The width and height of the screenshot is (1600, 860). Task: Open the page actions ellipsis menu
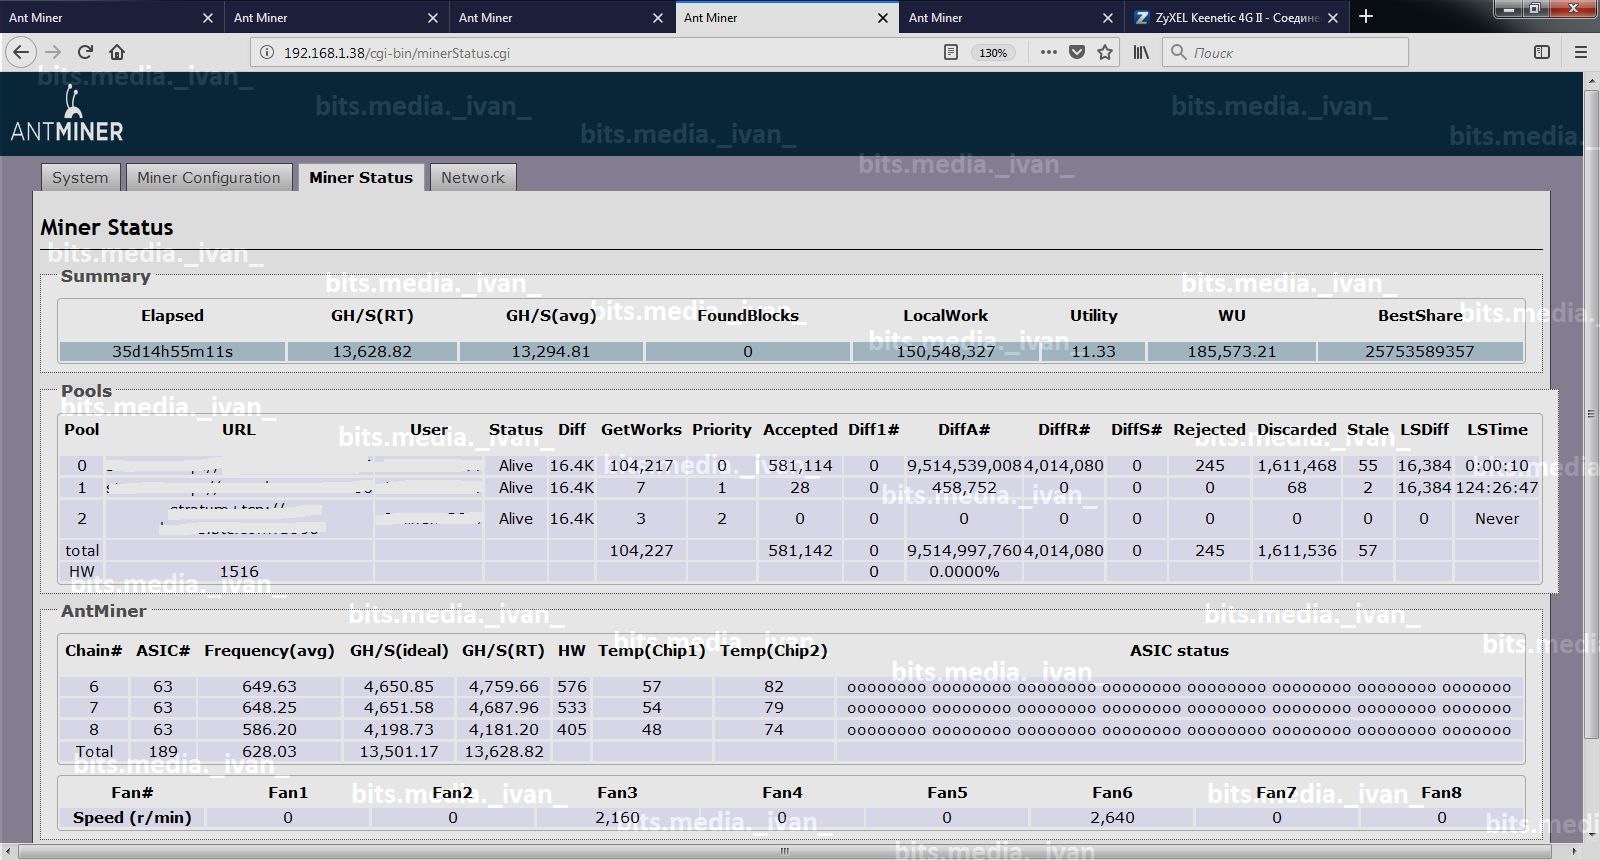pyautogui.click(x=1048, y=52)
